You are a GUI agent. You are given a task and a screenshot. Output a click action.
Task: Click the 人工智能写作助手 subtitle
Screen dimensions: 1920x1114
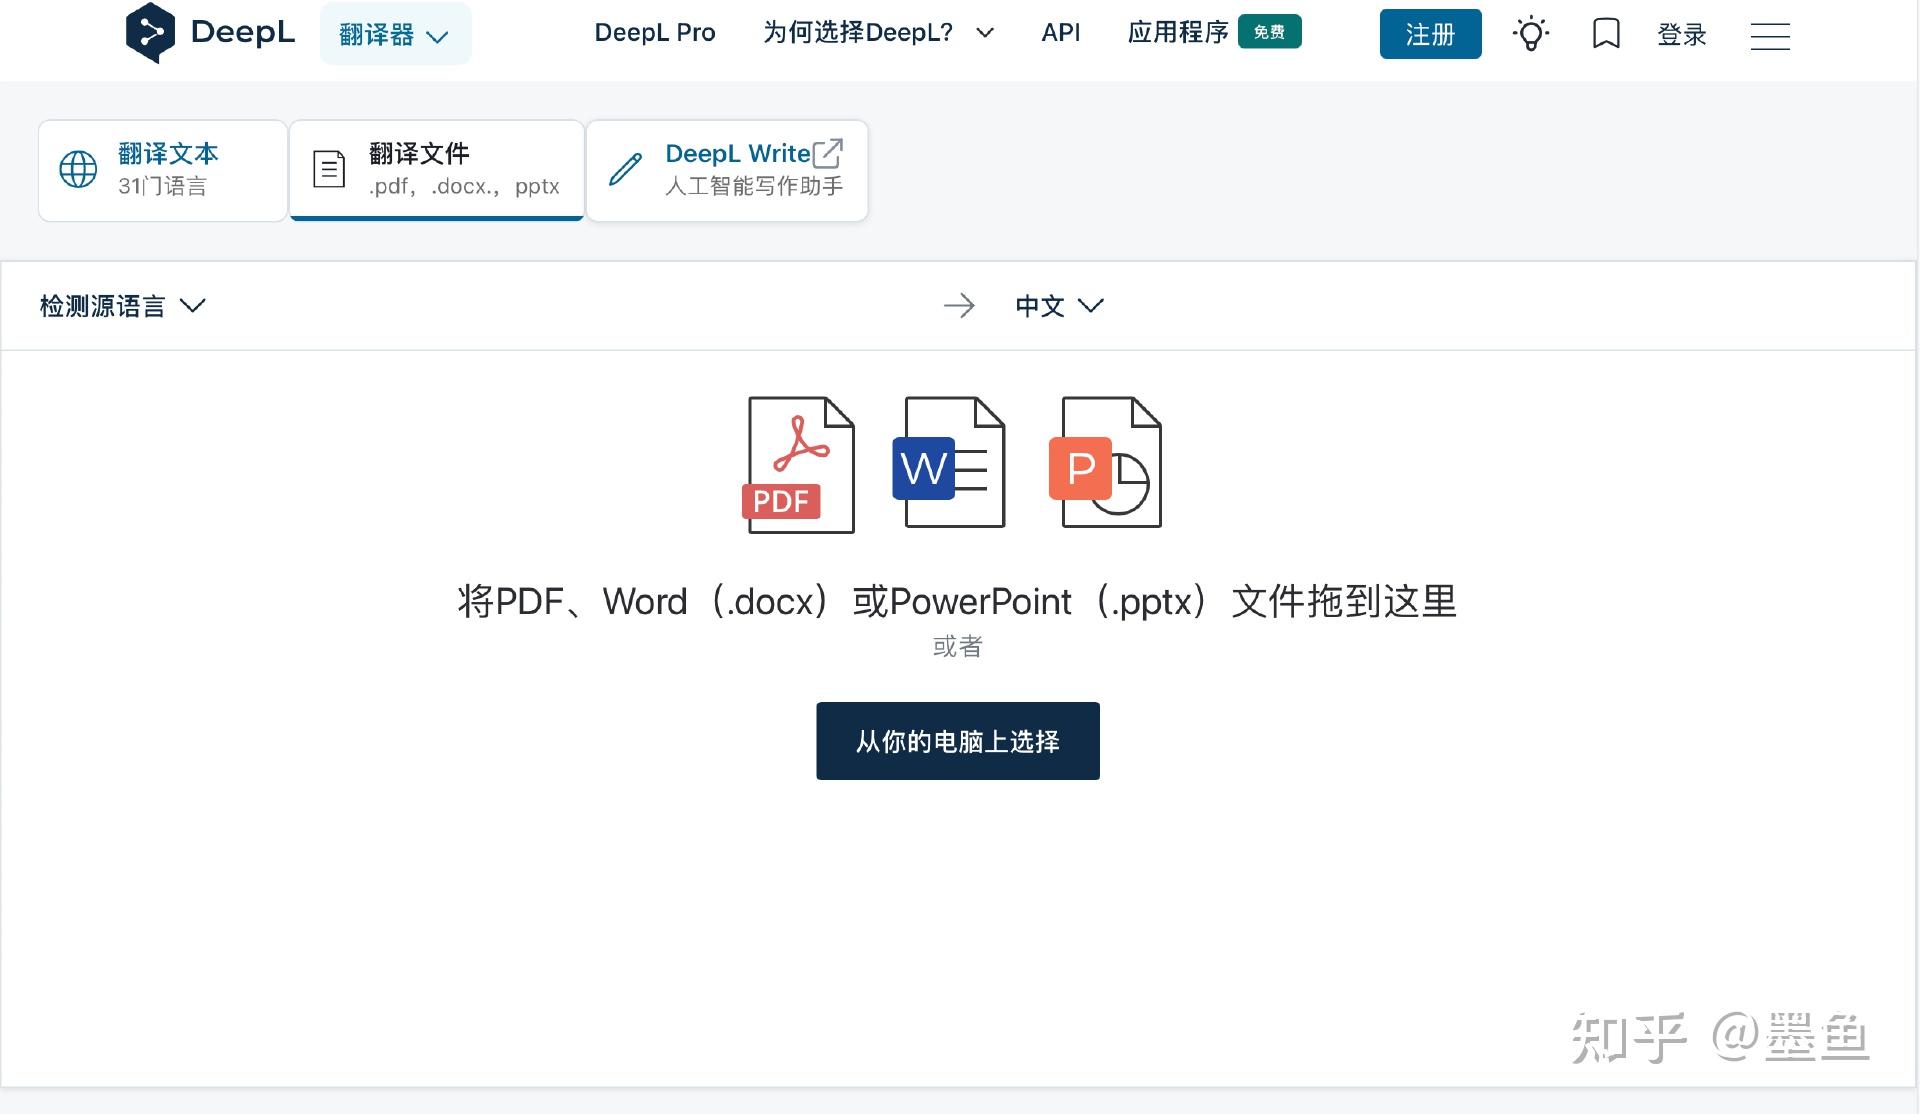pos(754,186)
